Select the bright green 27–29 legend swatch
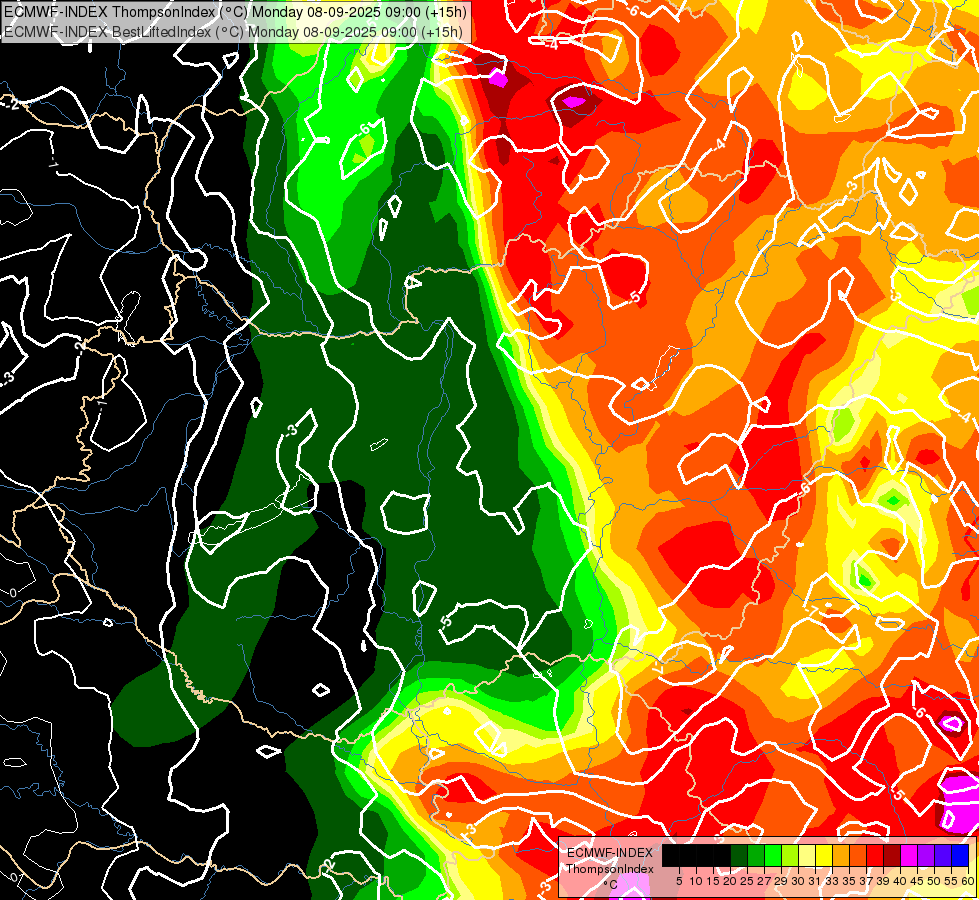 (x=773, y=855)
